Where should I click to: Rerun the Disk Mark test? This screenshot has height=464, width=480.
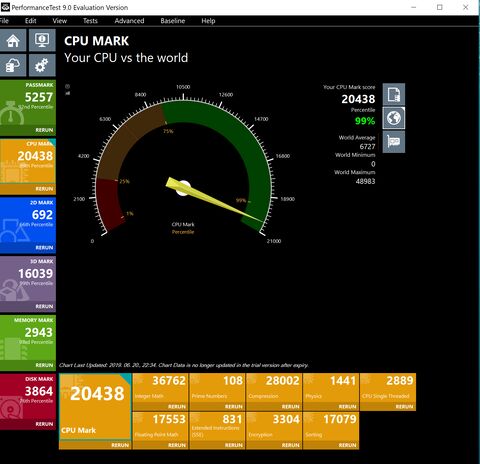click(x=44, y=424)
